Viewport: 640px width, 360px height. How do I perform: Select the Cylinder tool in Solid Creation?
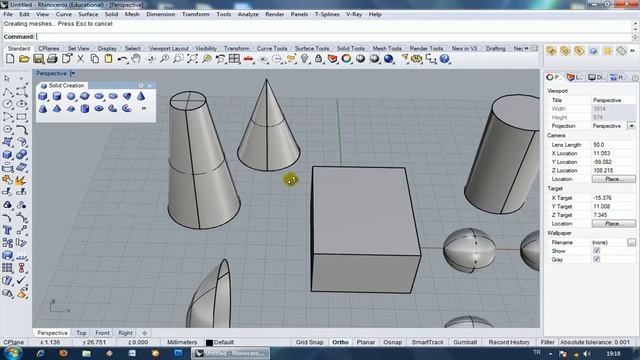pos(57,96)
